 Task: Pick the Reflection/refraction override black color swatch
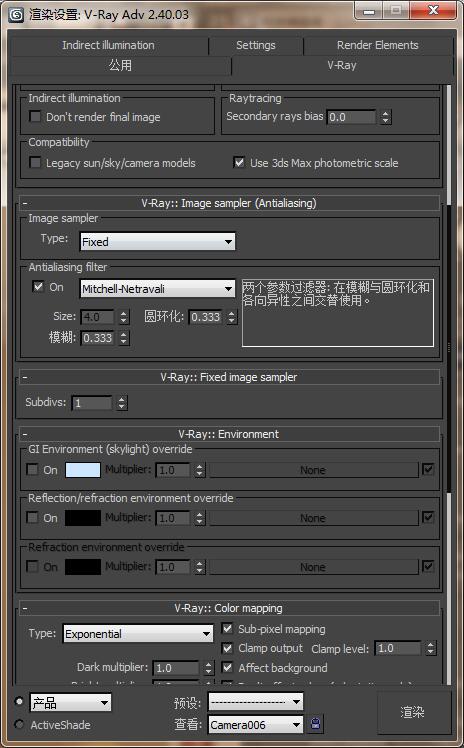[x=83, y=518]
